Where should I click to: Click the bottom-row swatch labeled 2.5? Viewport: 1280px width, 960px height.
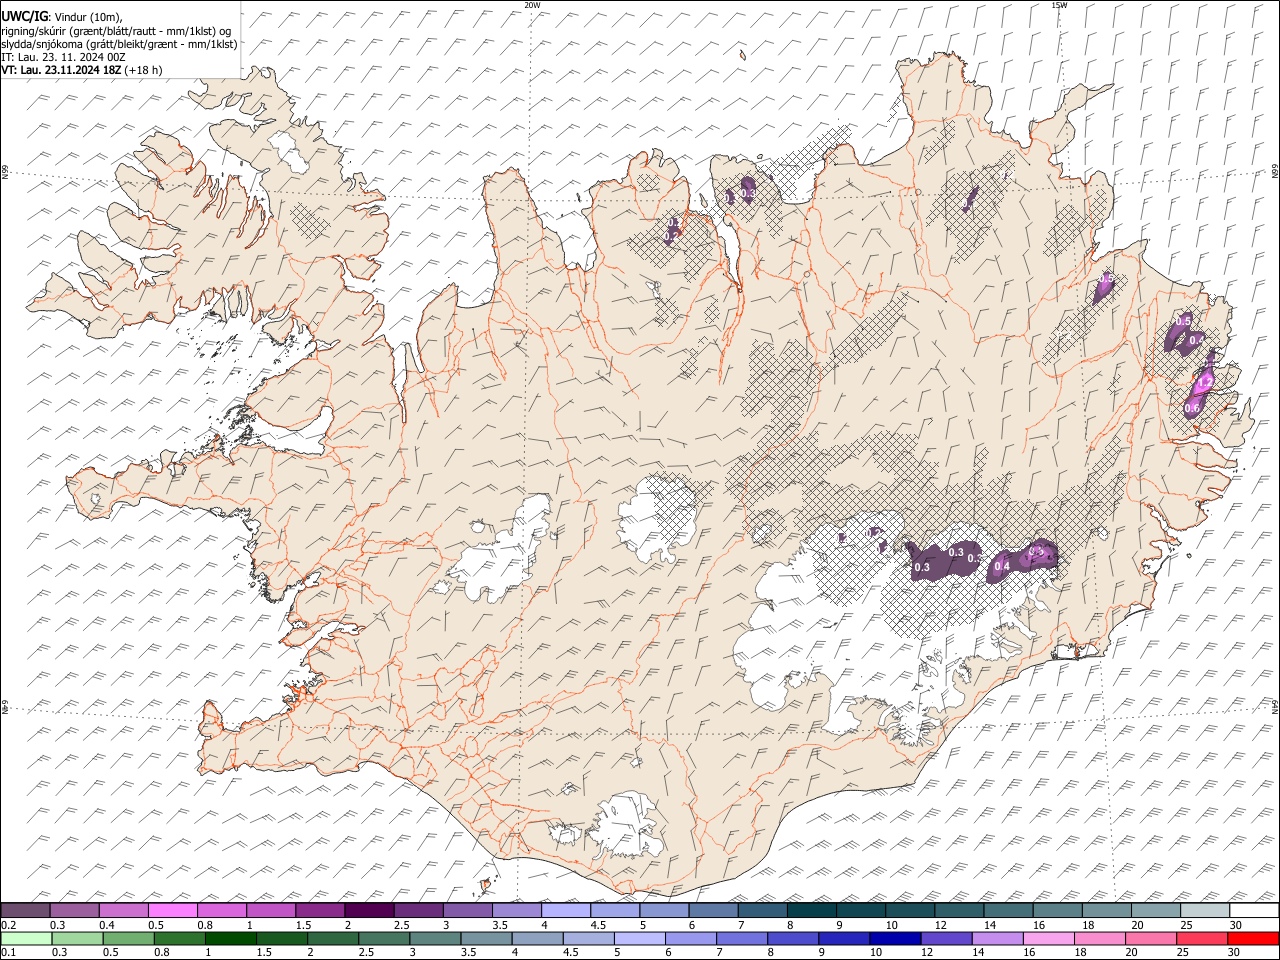pos(384,938)
